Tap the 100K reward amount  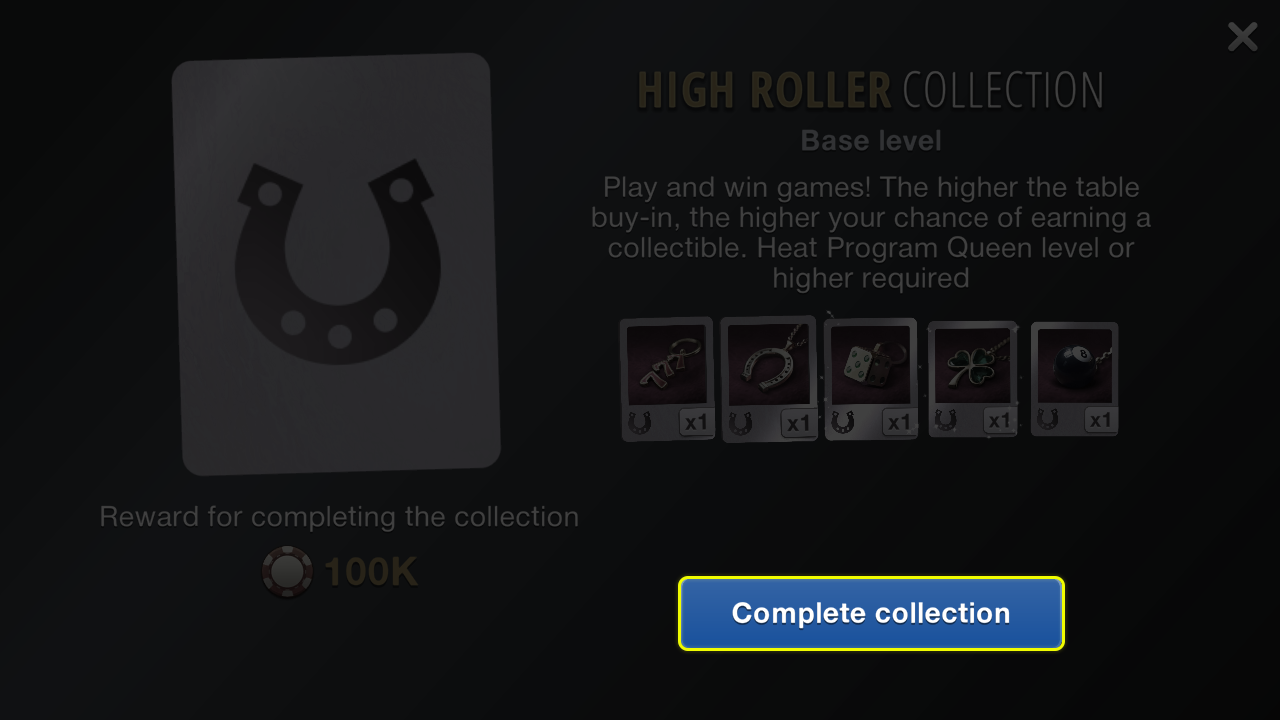pos(371,572)
